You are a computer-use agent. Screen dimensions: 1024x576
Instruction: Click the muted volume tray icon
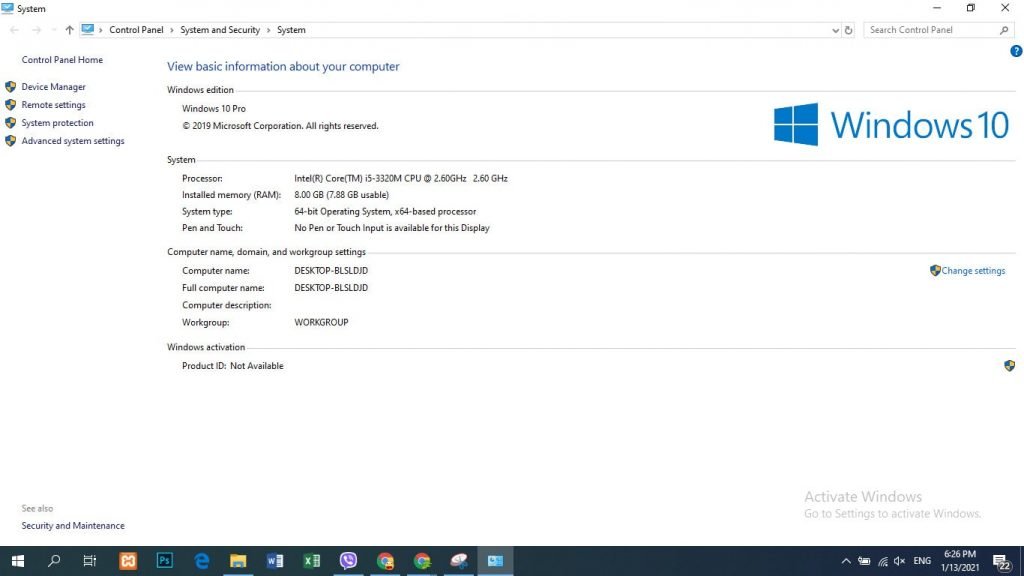pyautogui.click(x=899, y=561)
